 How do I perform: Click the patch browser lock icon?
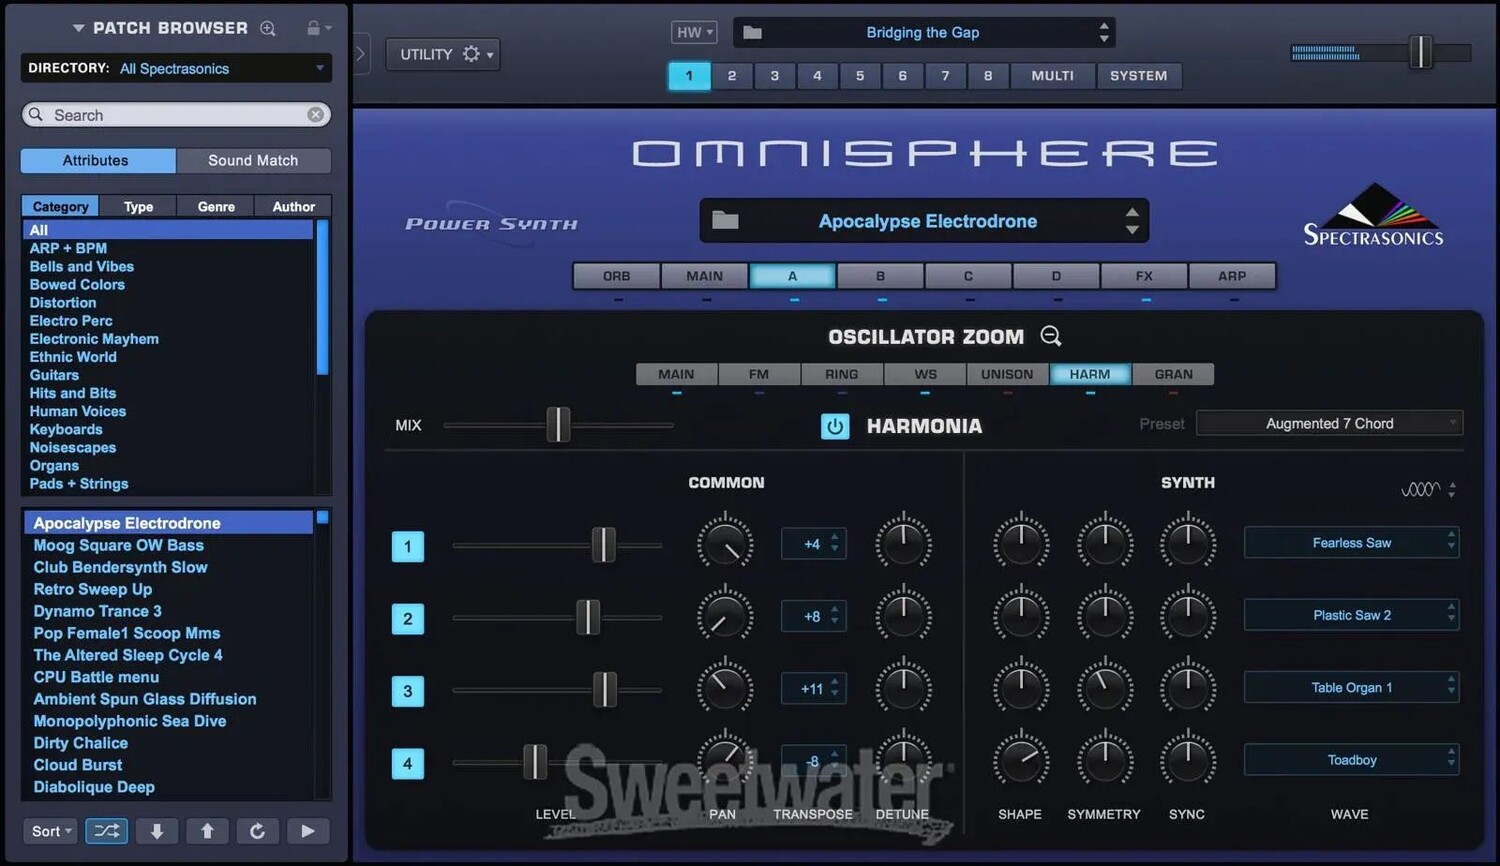[314, 28]
